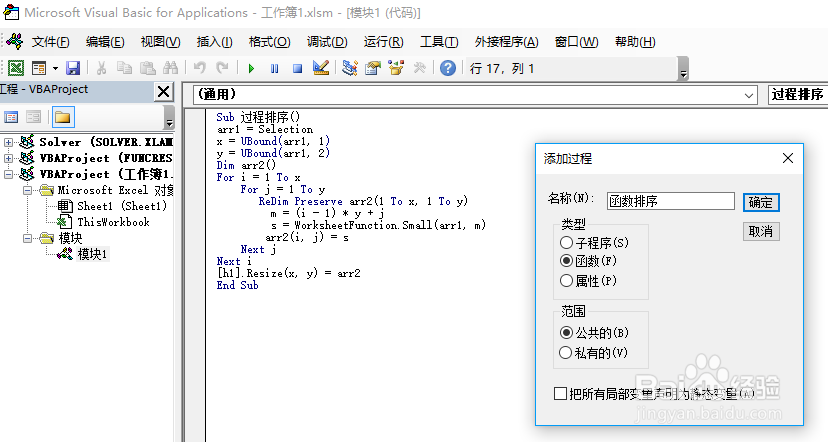Expand the VBAProject (FUNCRES) node
This screenshot has width=828, height=442.
[8, 158]
